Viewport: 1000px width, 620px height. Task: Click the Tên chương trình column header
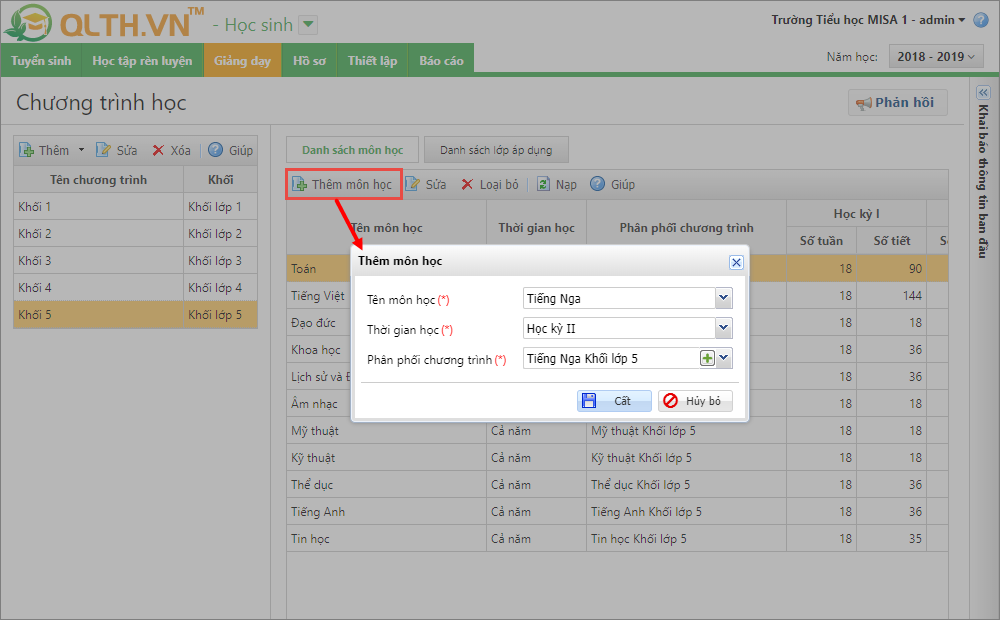point(98,180)
